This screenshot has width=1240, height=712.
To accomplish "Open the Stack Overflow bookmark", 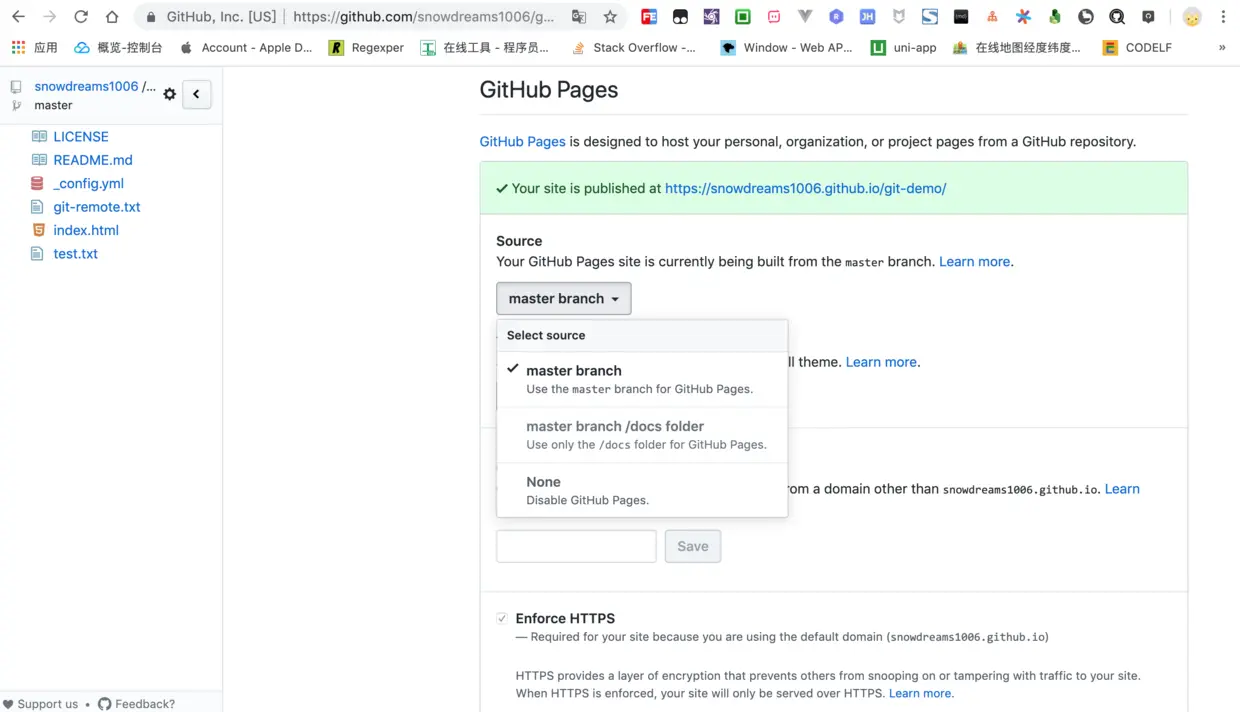I will 634,47.
